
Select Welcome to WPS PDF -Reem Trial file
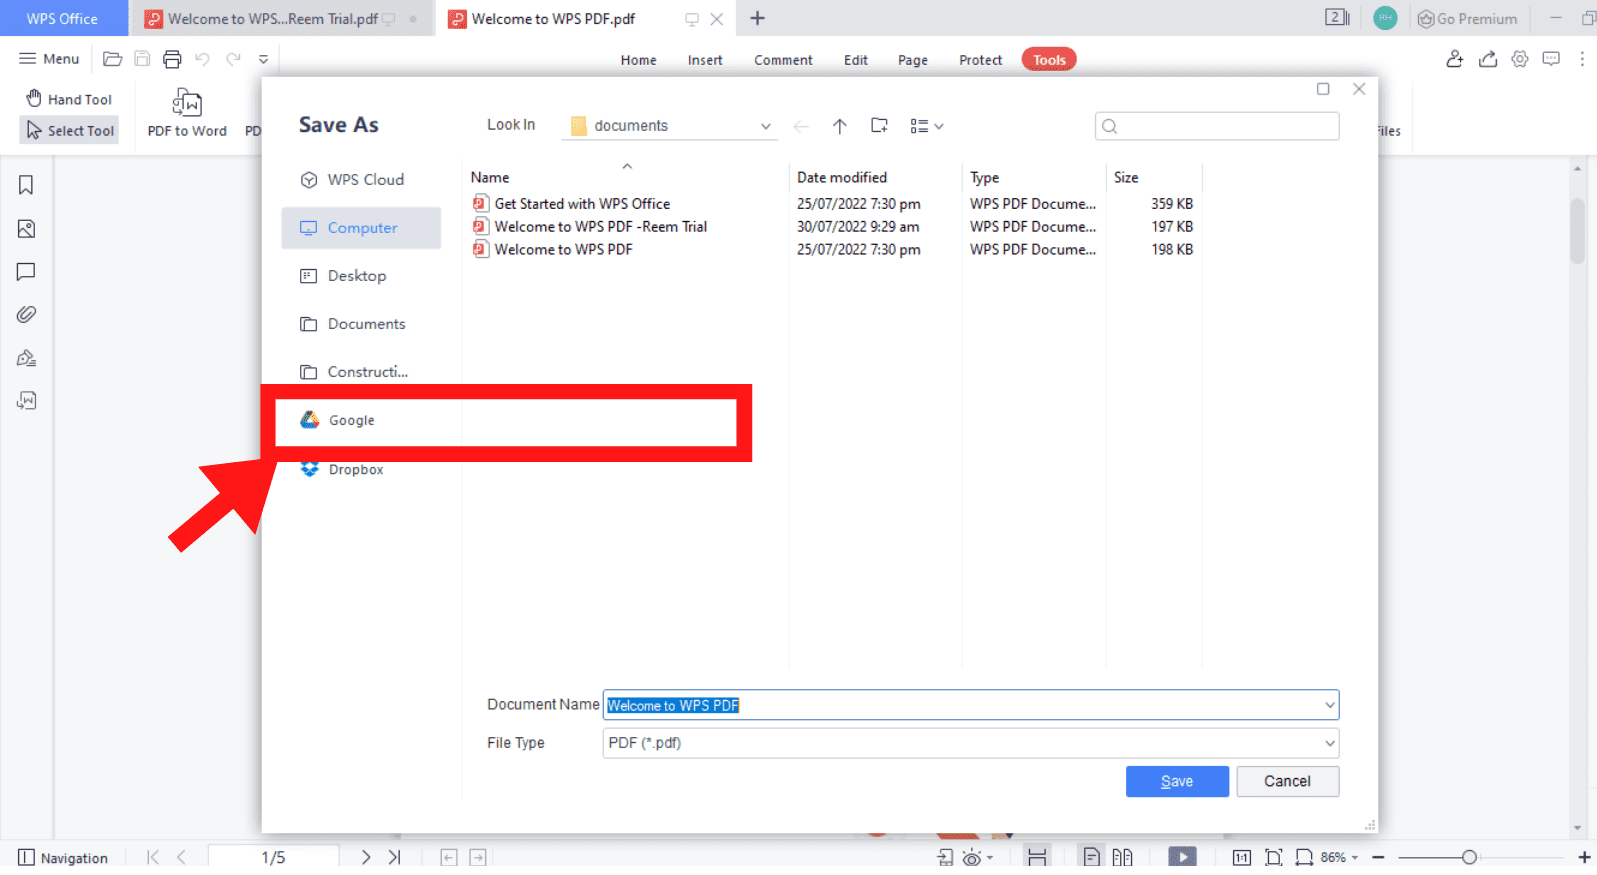600,227
